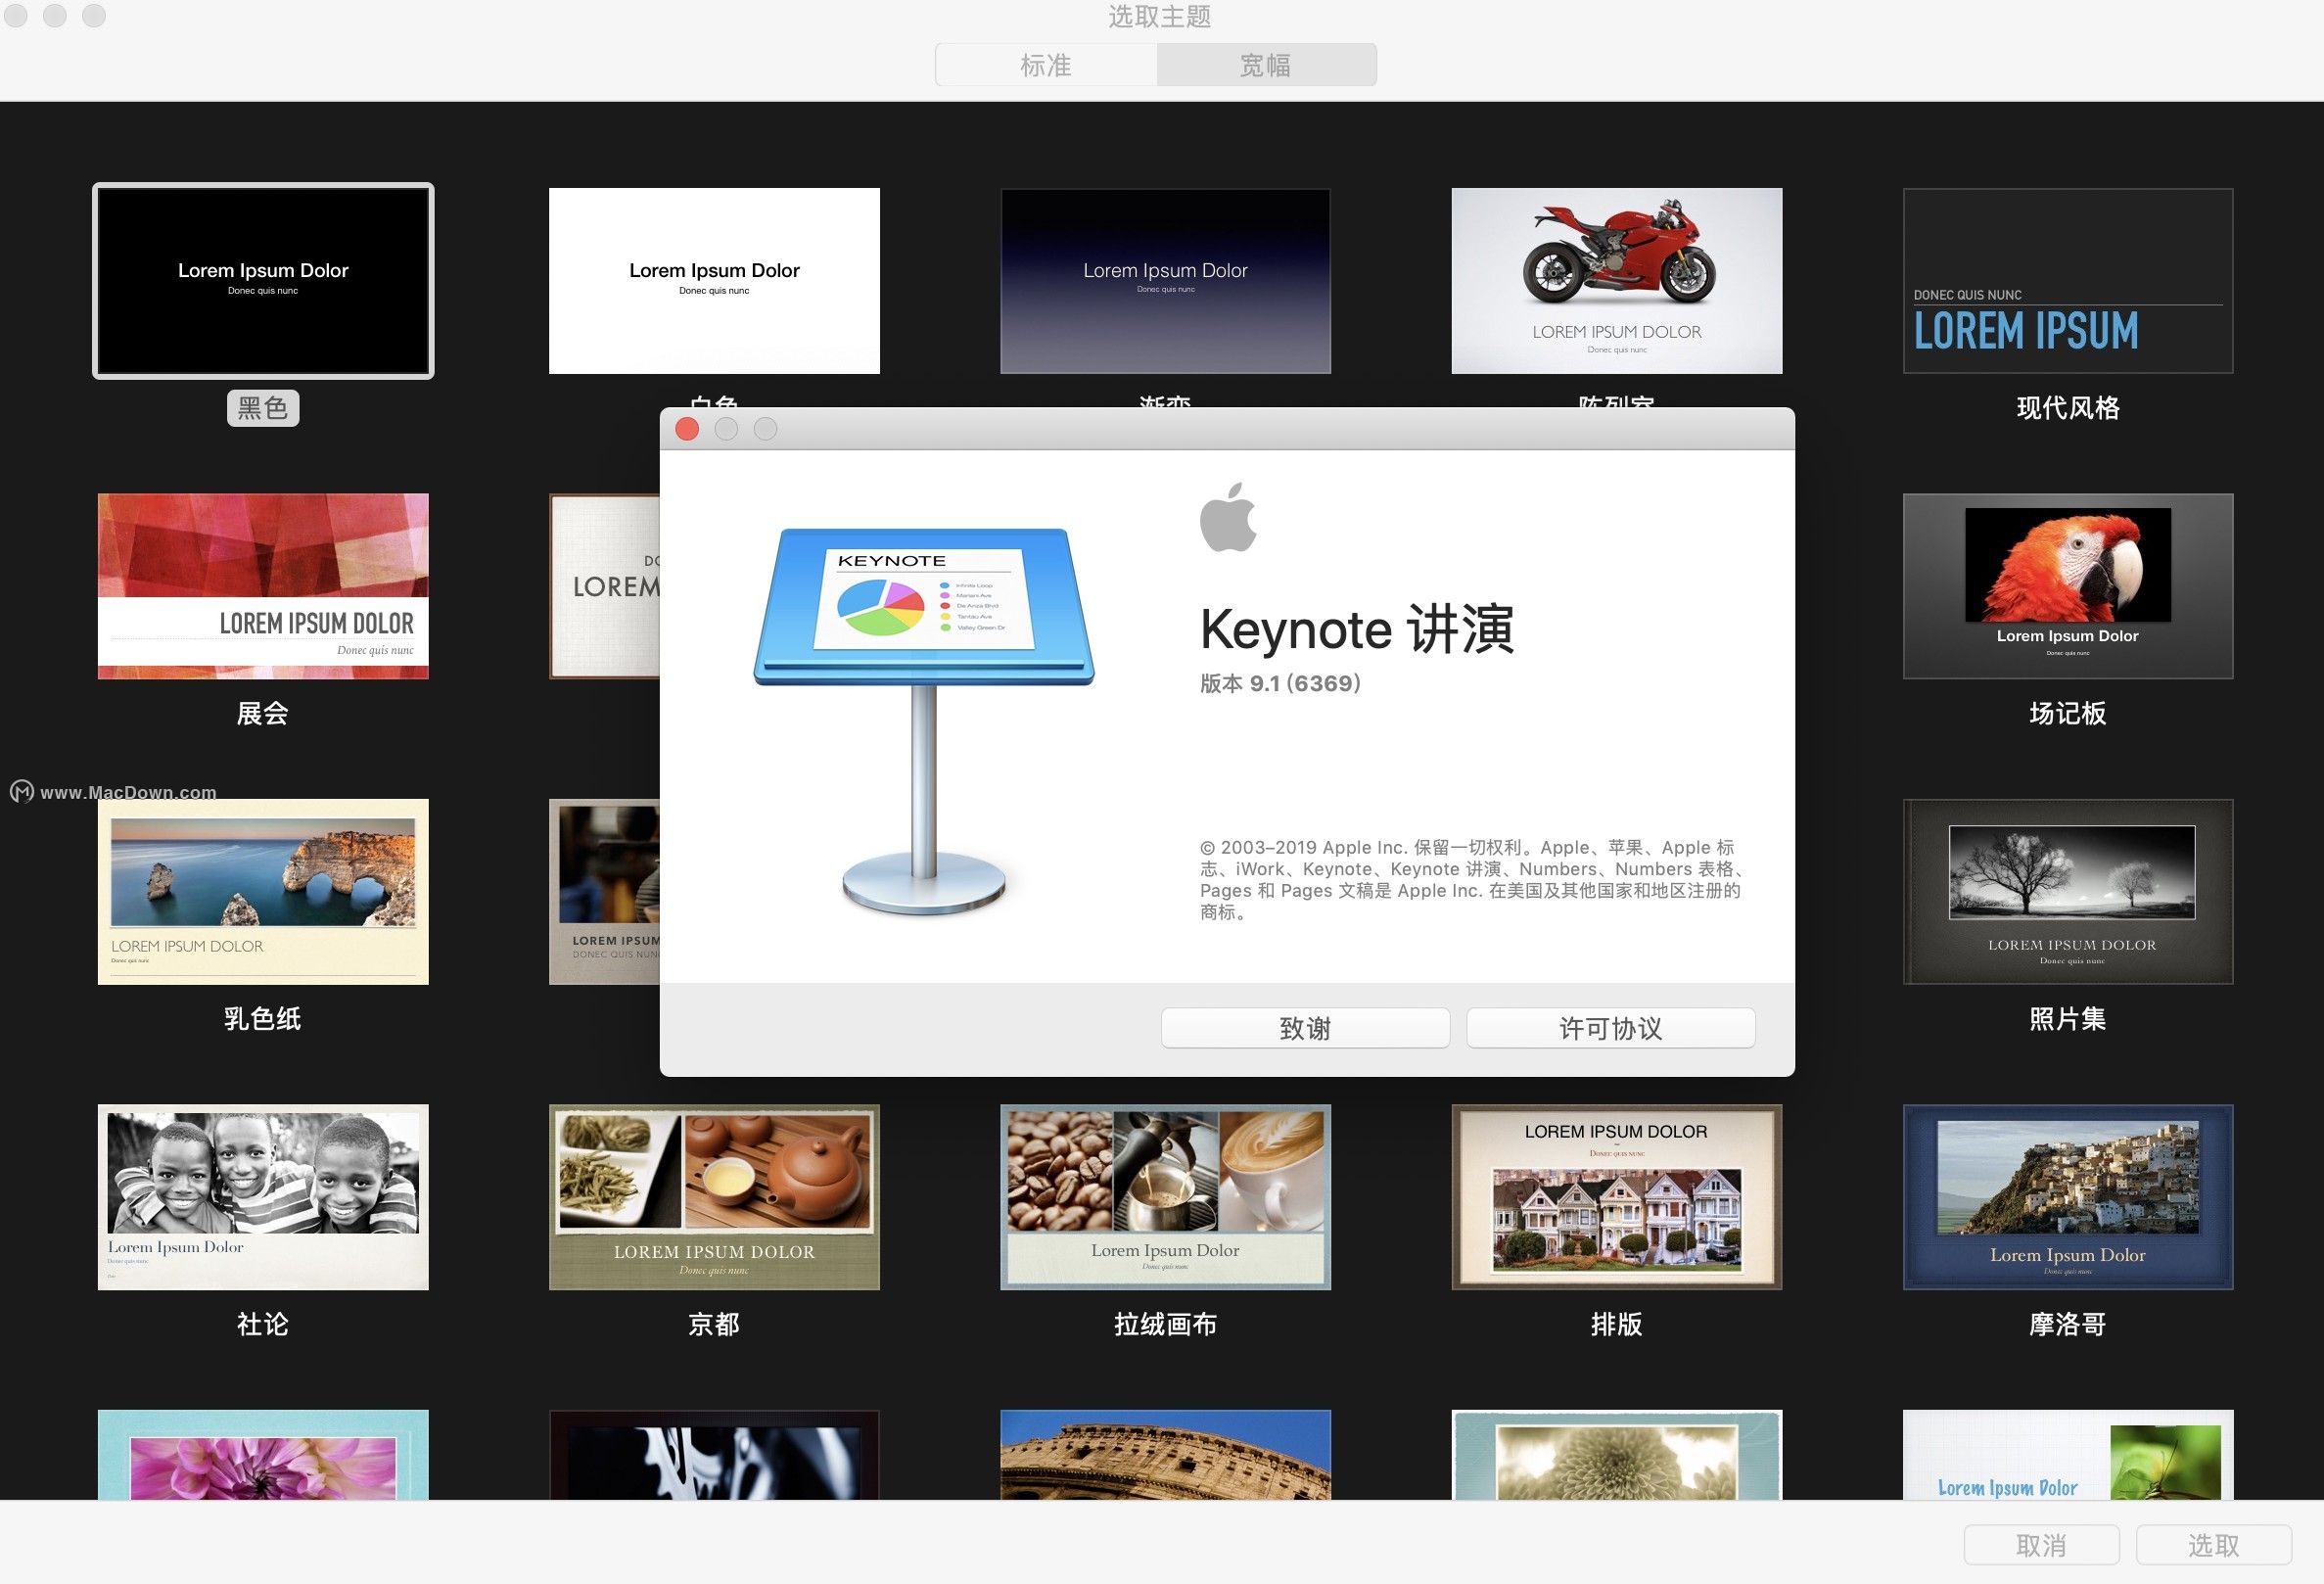Choose the 摩洛哥 theme thumbnail
2324x1584 pixels.
click(x=2068, y=1197)
